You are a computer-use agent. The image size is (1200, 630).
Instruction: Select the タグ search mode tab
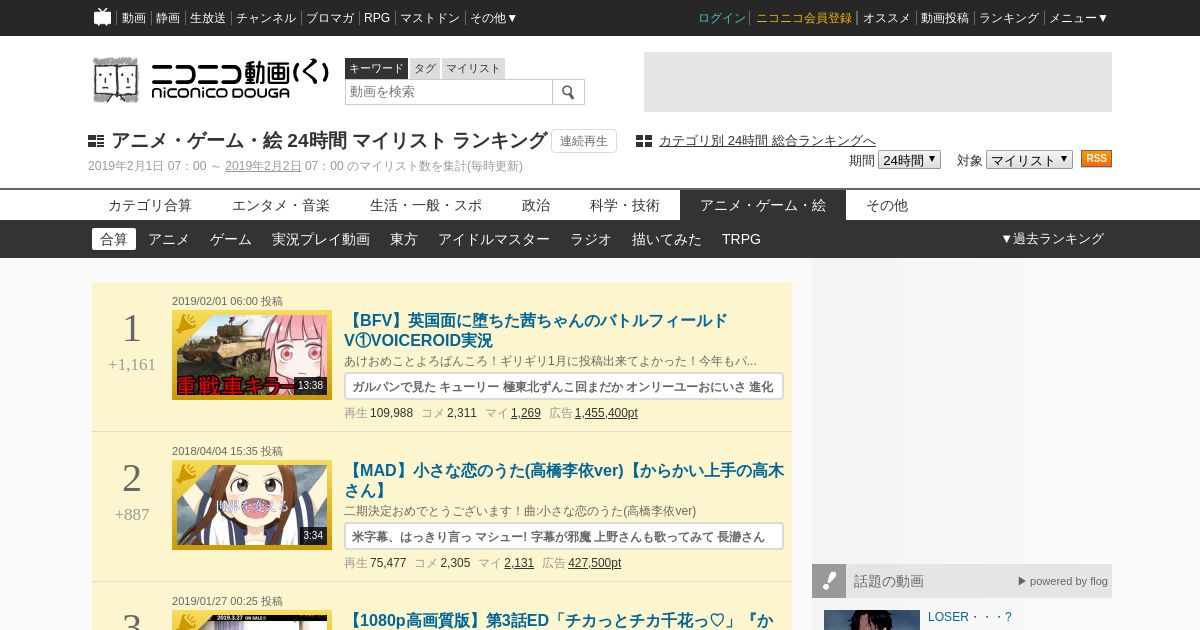[x=425, y=68]
